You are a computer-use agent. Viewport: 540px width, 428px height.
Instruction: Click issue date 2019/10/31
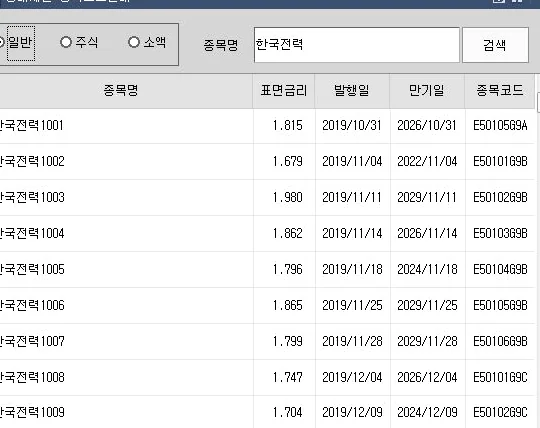(x=352, y=126)
